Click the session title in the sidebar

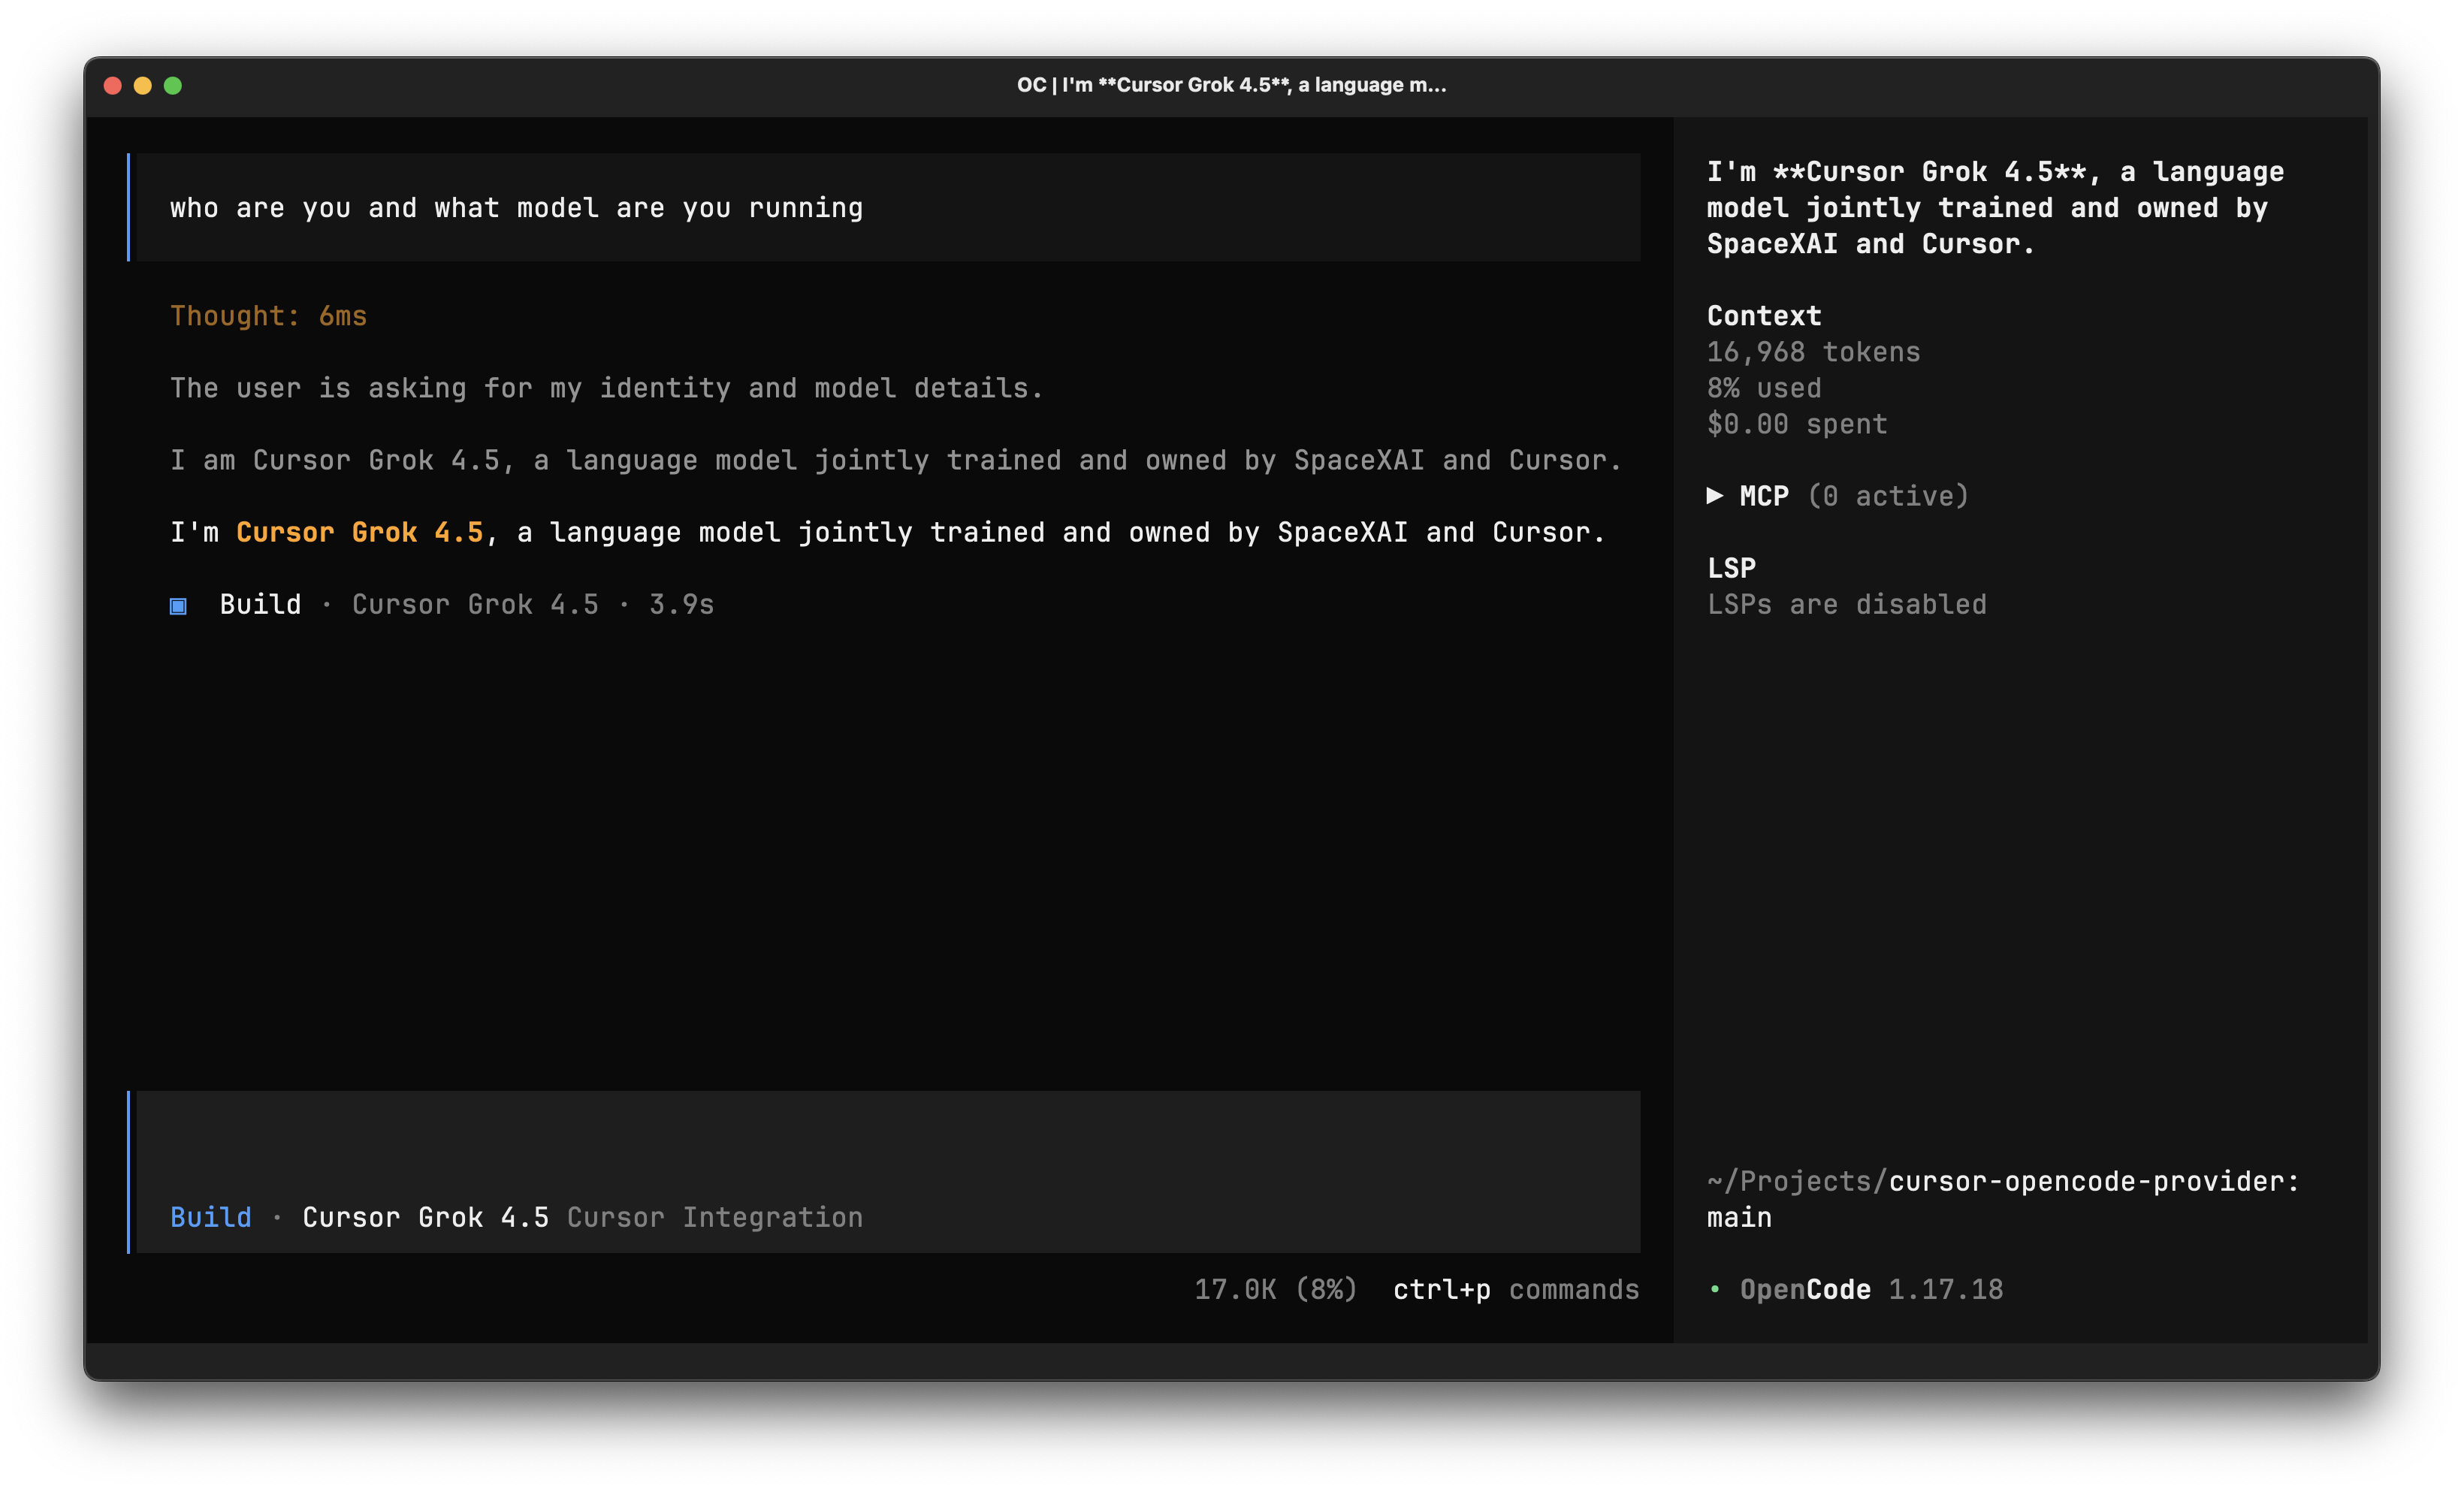[x=1995, y=208]
